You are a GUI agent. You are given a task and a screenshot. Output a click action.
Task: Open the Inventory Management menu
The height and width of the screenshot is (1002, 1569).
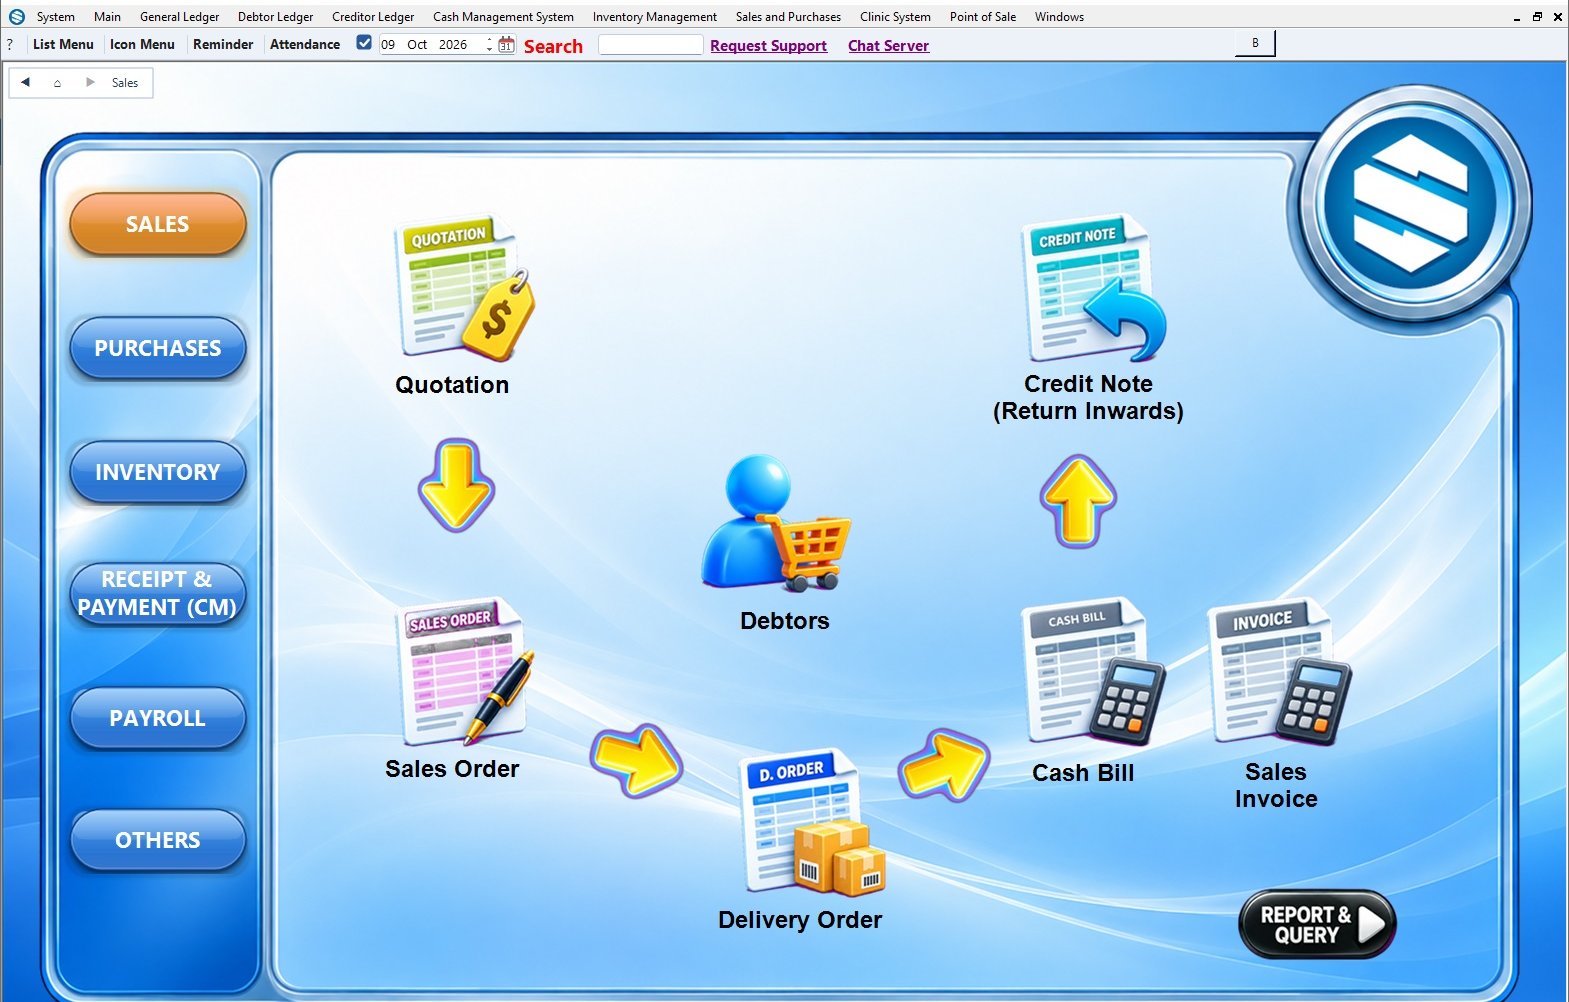(x=654, y=17)
